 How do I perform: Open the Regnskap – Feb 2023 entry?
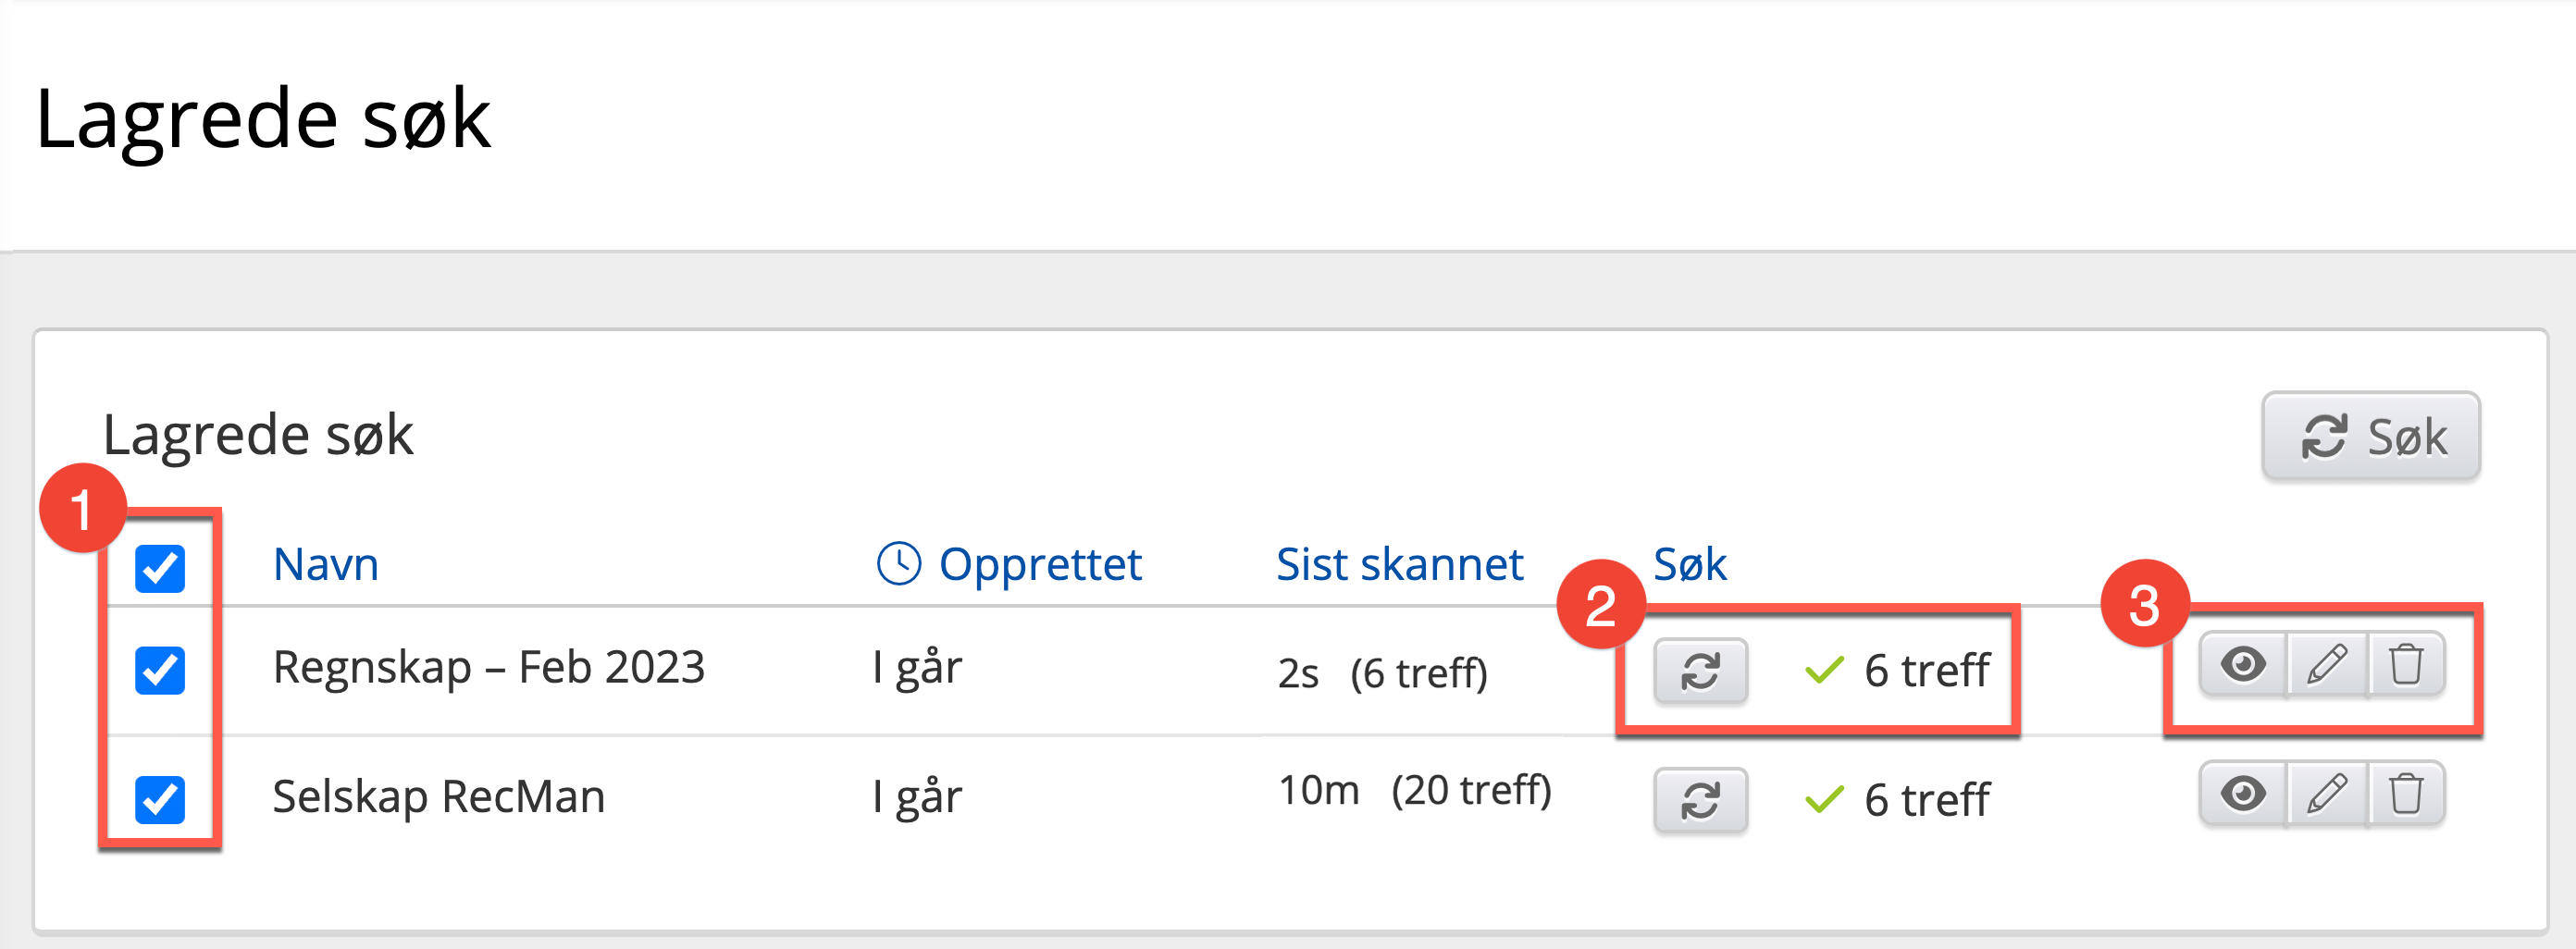(488, 667)
